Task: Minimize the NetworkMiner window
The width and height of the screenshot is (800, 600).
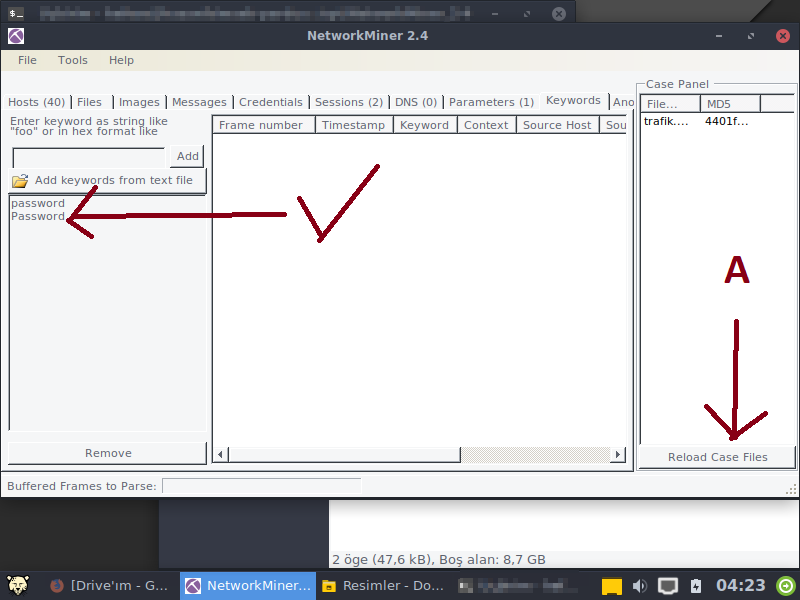Action: click(x=719, y=36)
